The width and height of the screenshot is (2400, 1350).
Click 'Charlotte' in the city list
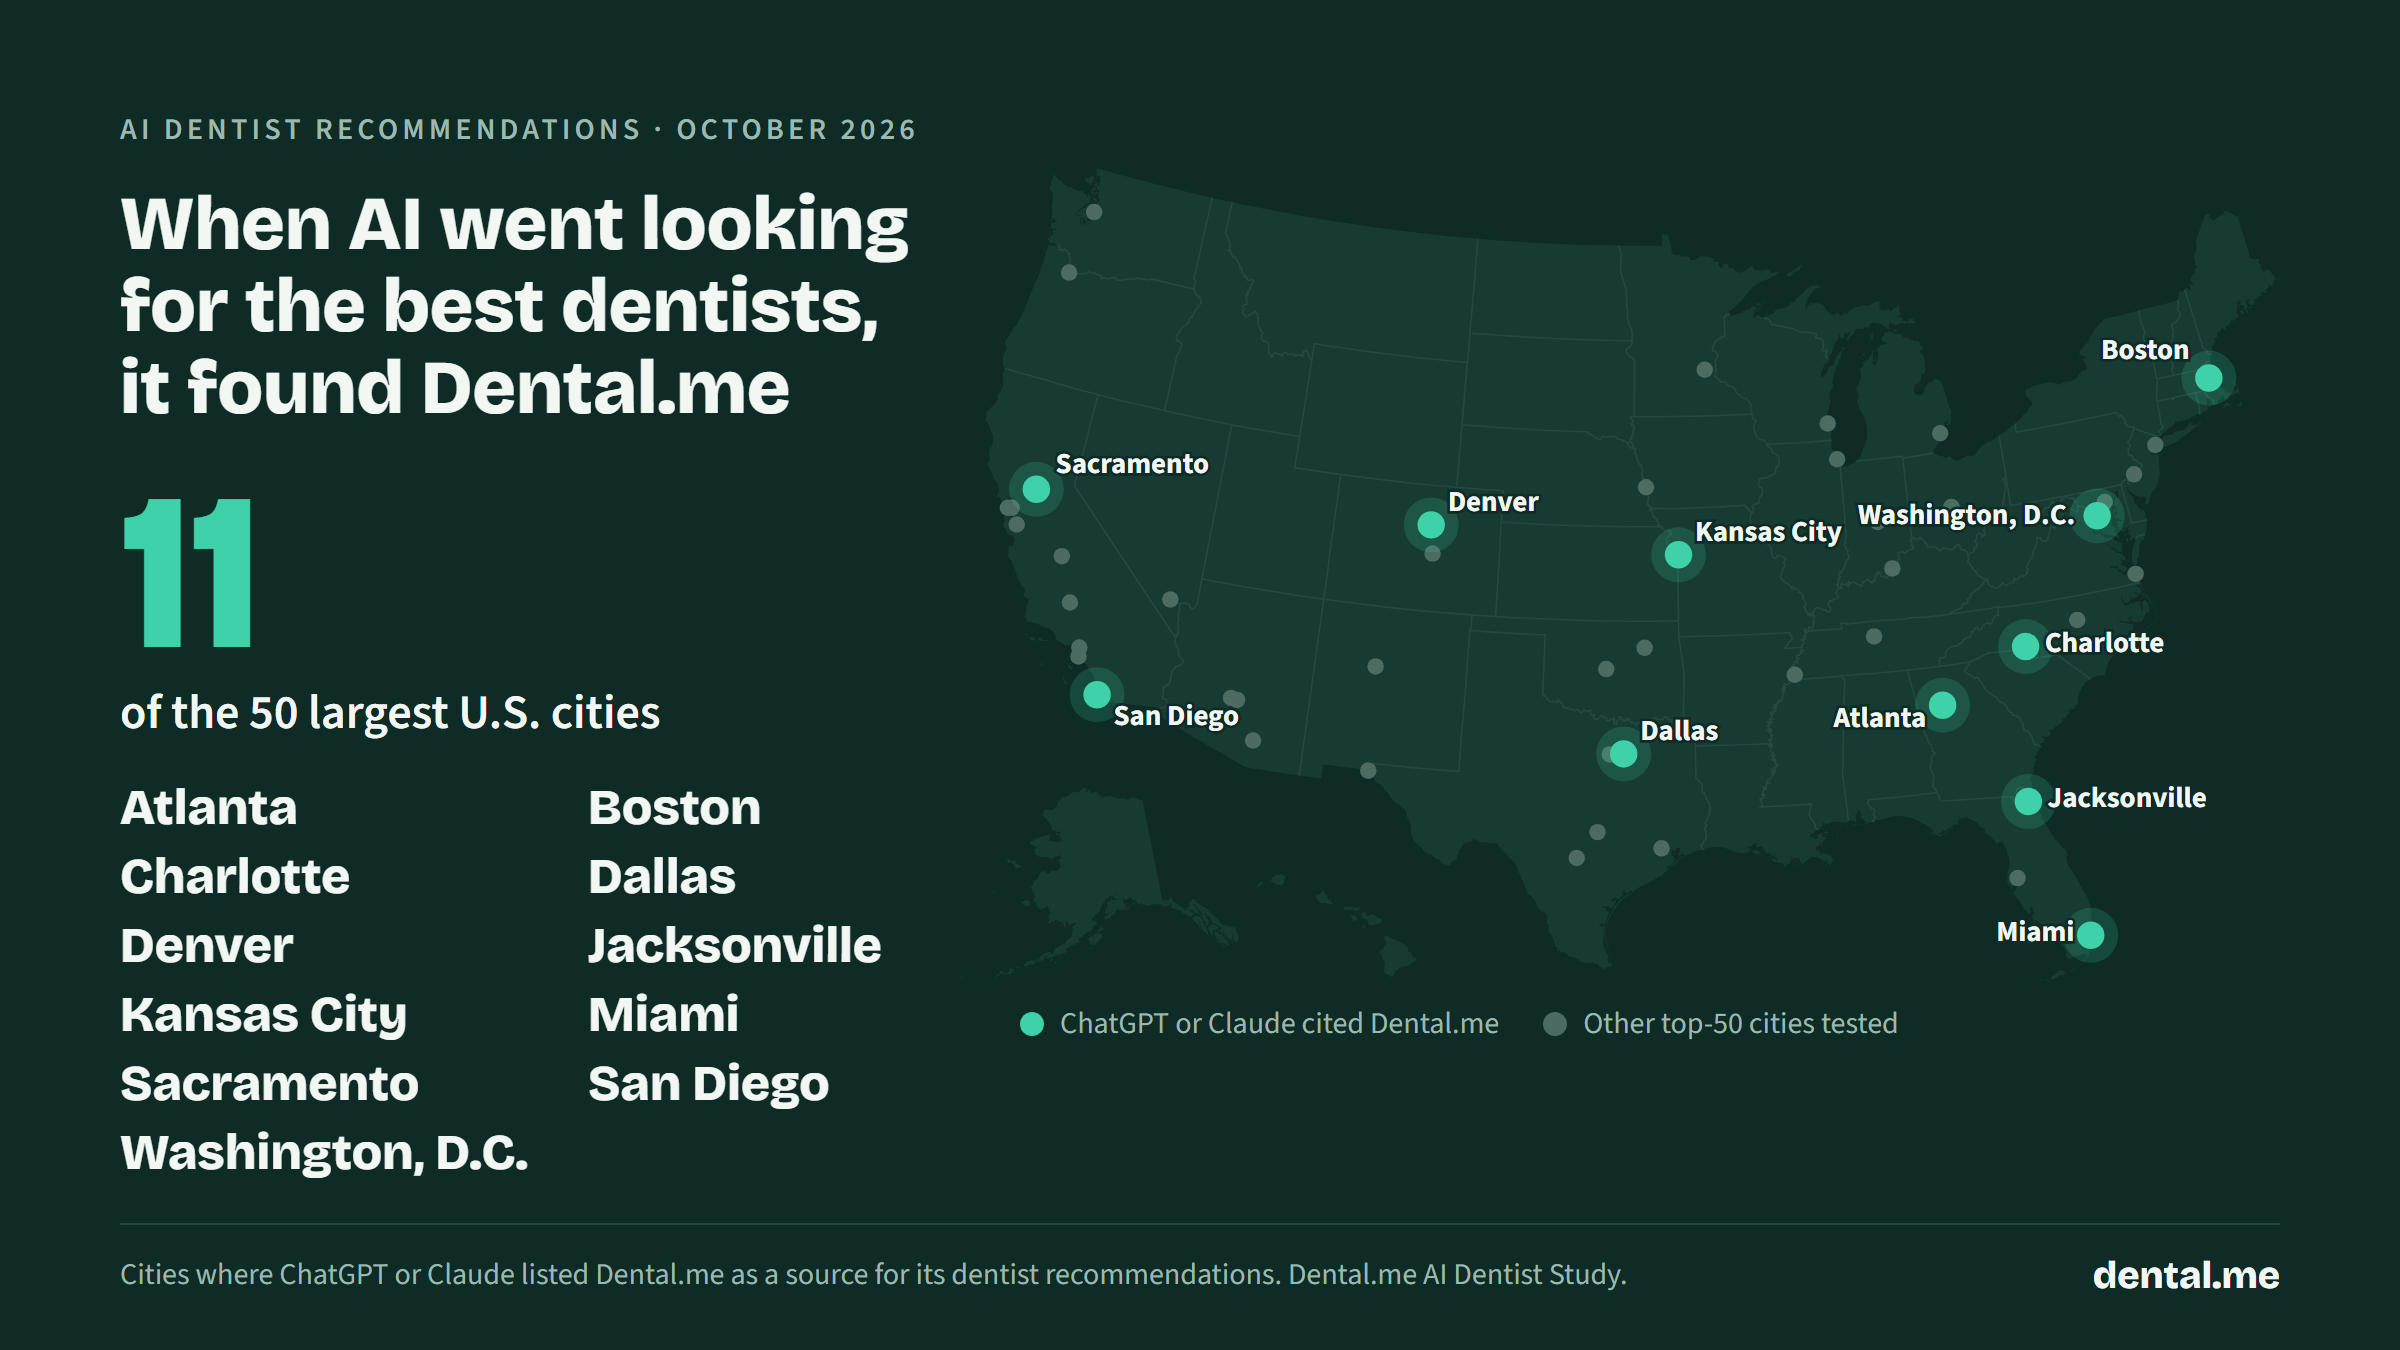(x=235, y=877)
